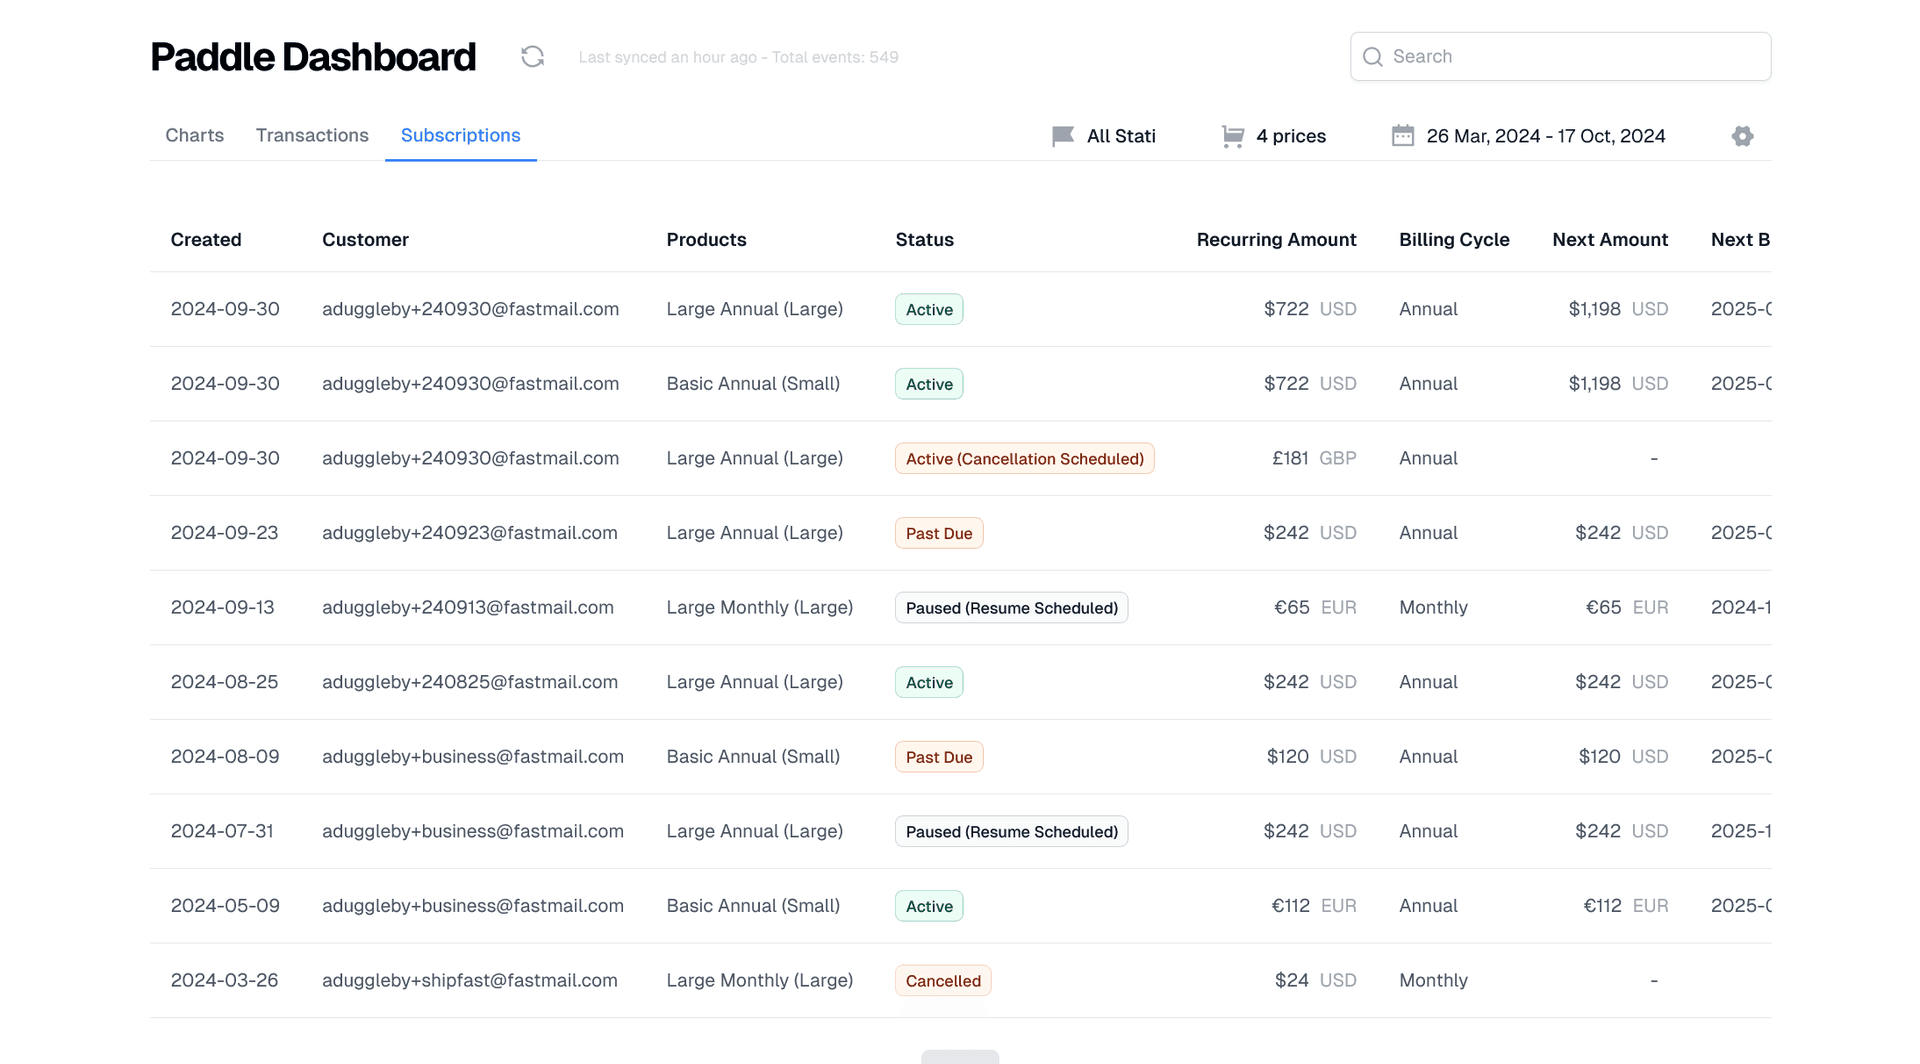Open the 26 Mar – 17 Oct date picker
The height and width of the screenshot is (1064, 1920).
[x=1545, y=136]
